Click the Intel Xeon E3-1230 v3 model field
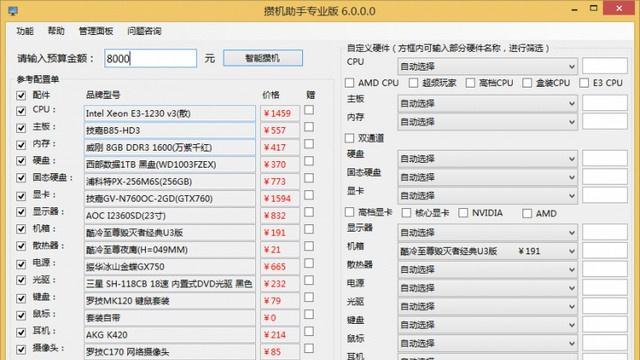 (x=169, y=113)
